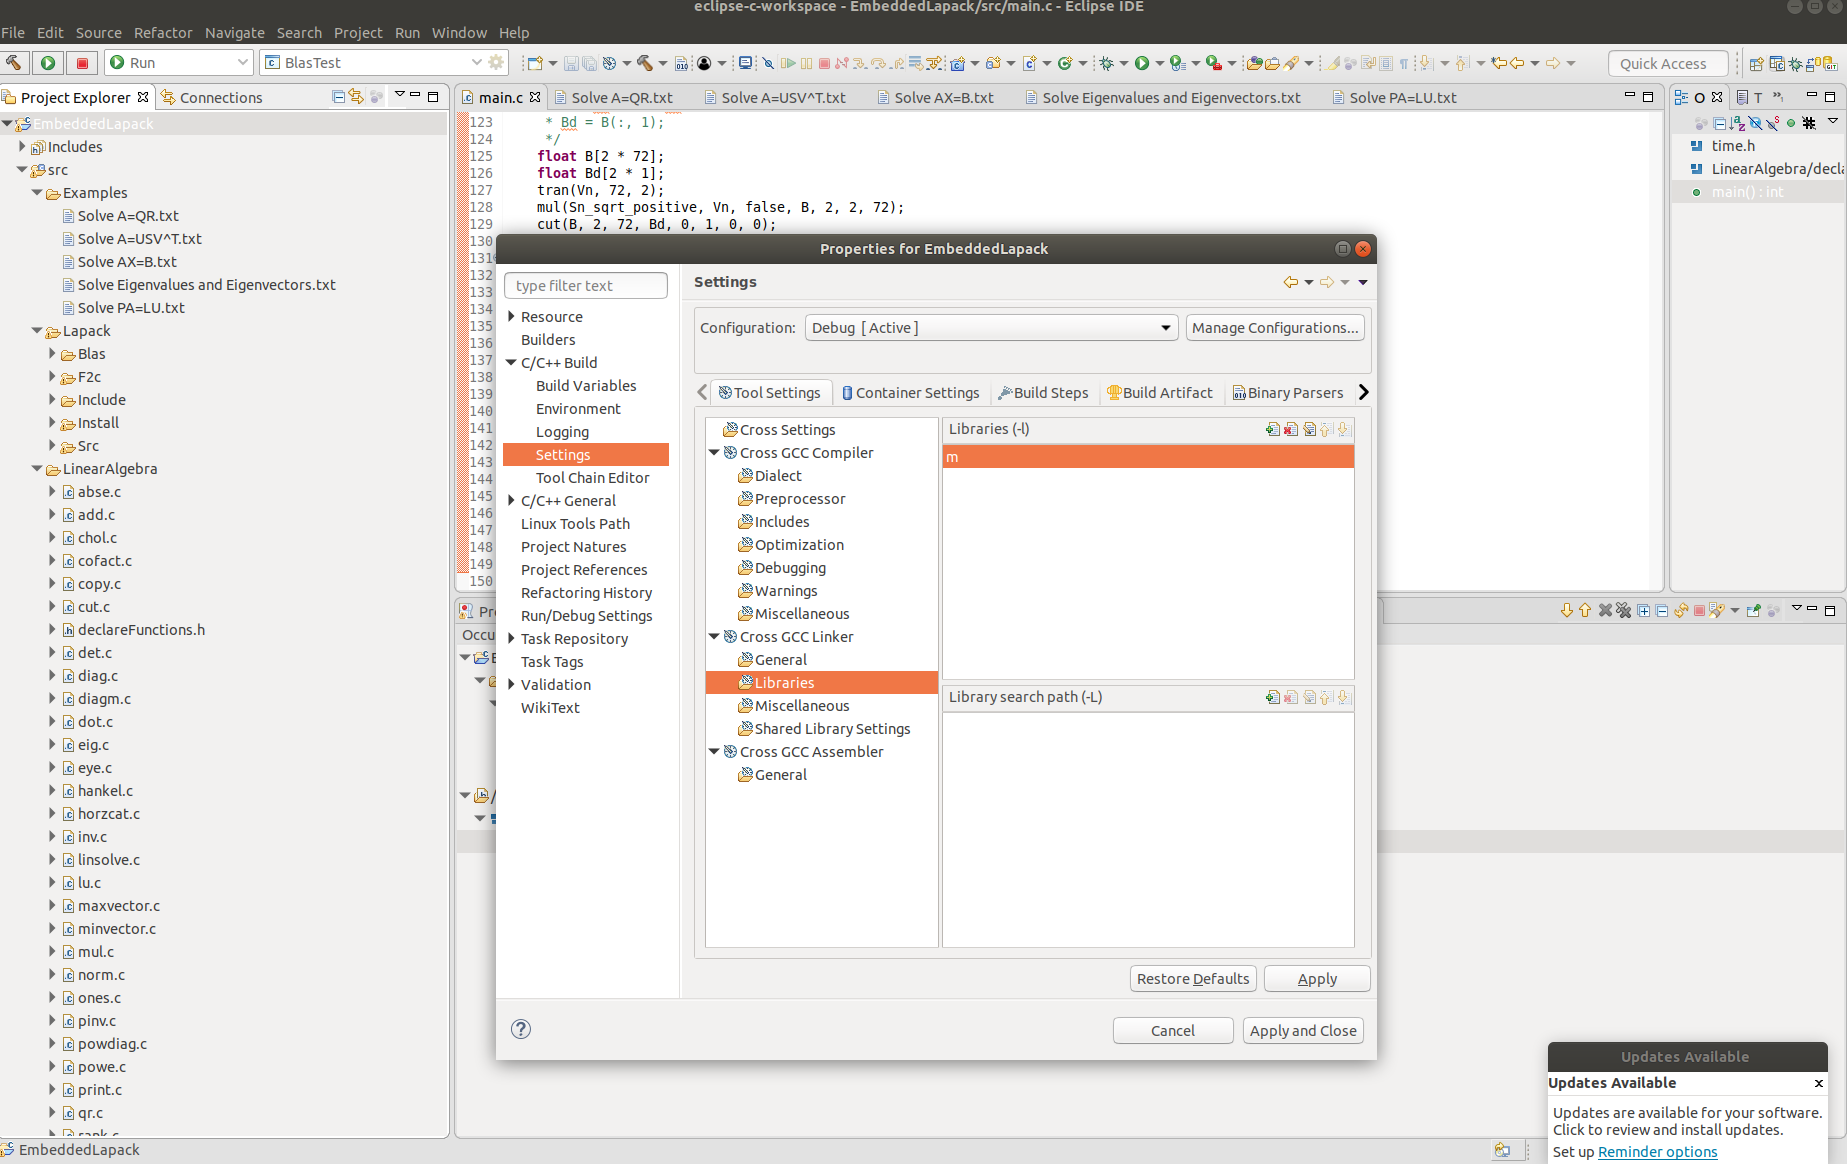1847x1164 pixels.
Task: Add a Library search path (-L) entry
Action: pyautogui.click(x=1272, y=697)
